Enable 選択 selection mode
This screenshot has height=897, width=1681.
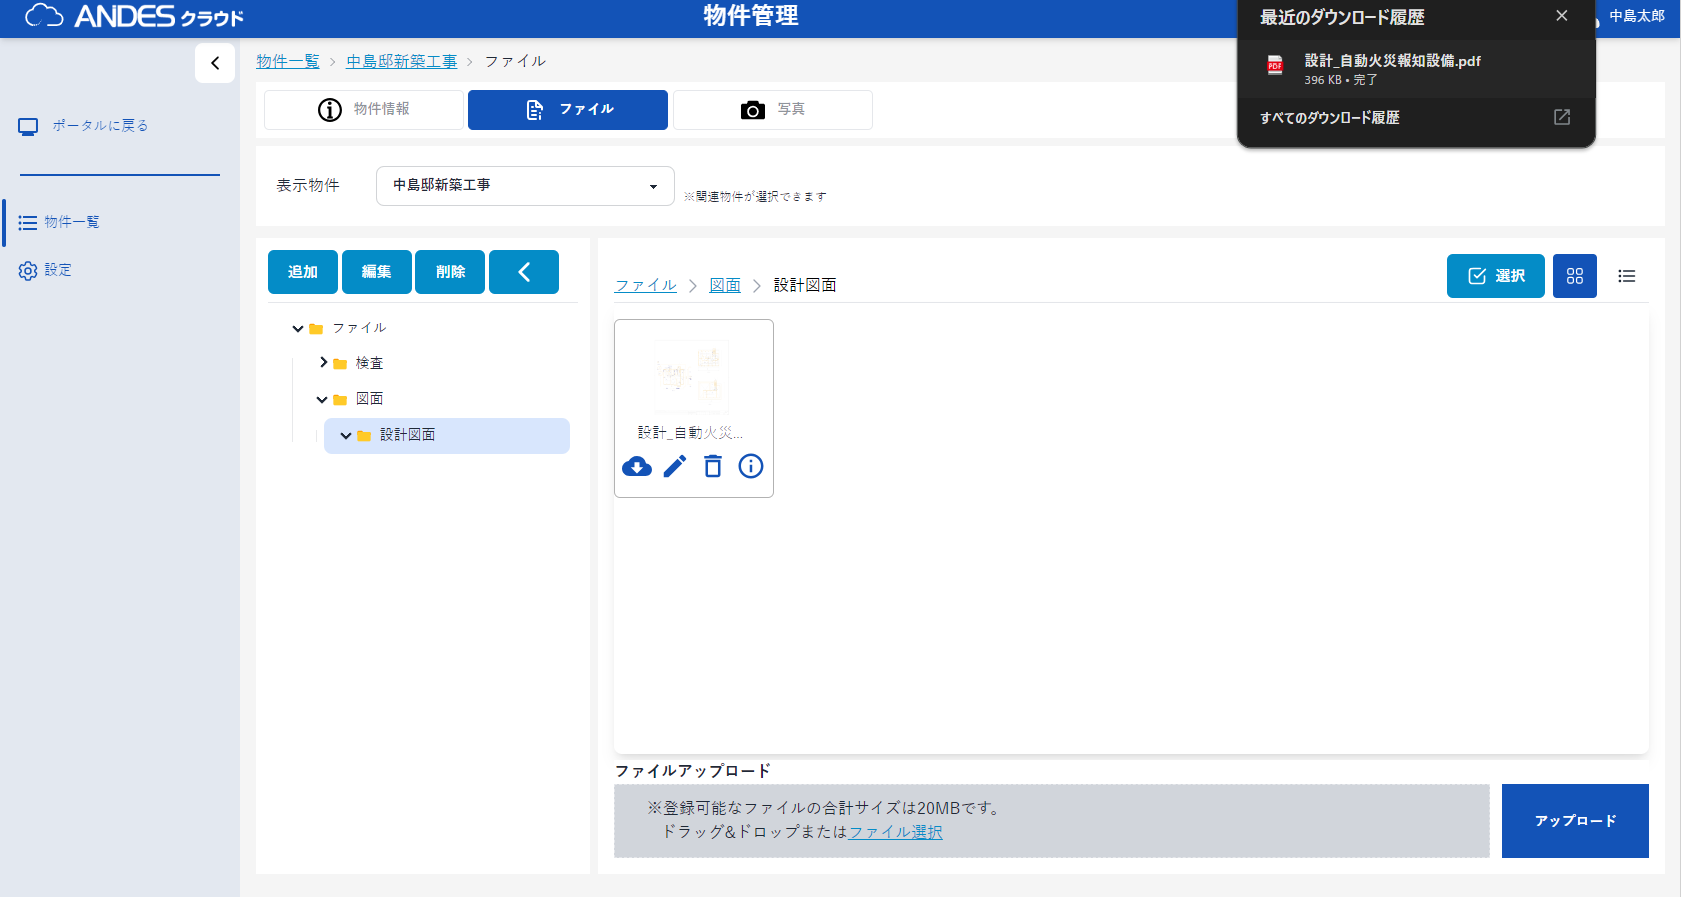point(1495,276)
